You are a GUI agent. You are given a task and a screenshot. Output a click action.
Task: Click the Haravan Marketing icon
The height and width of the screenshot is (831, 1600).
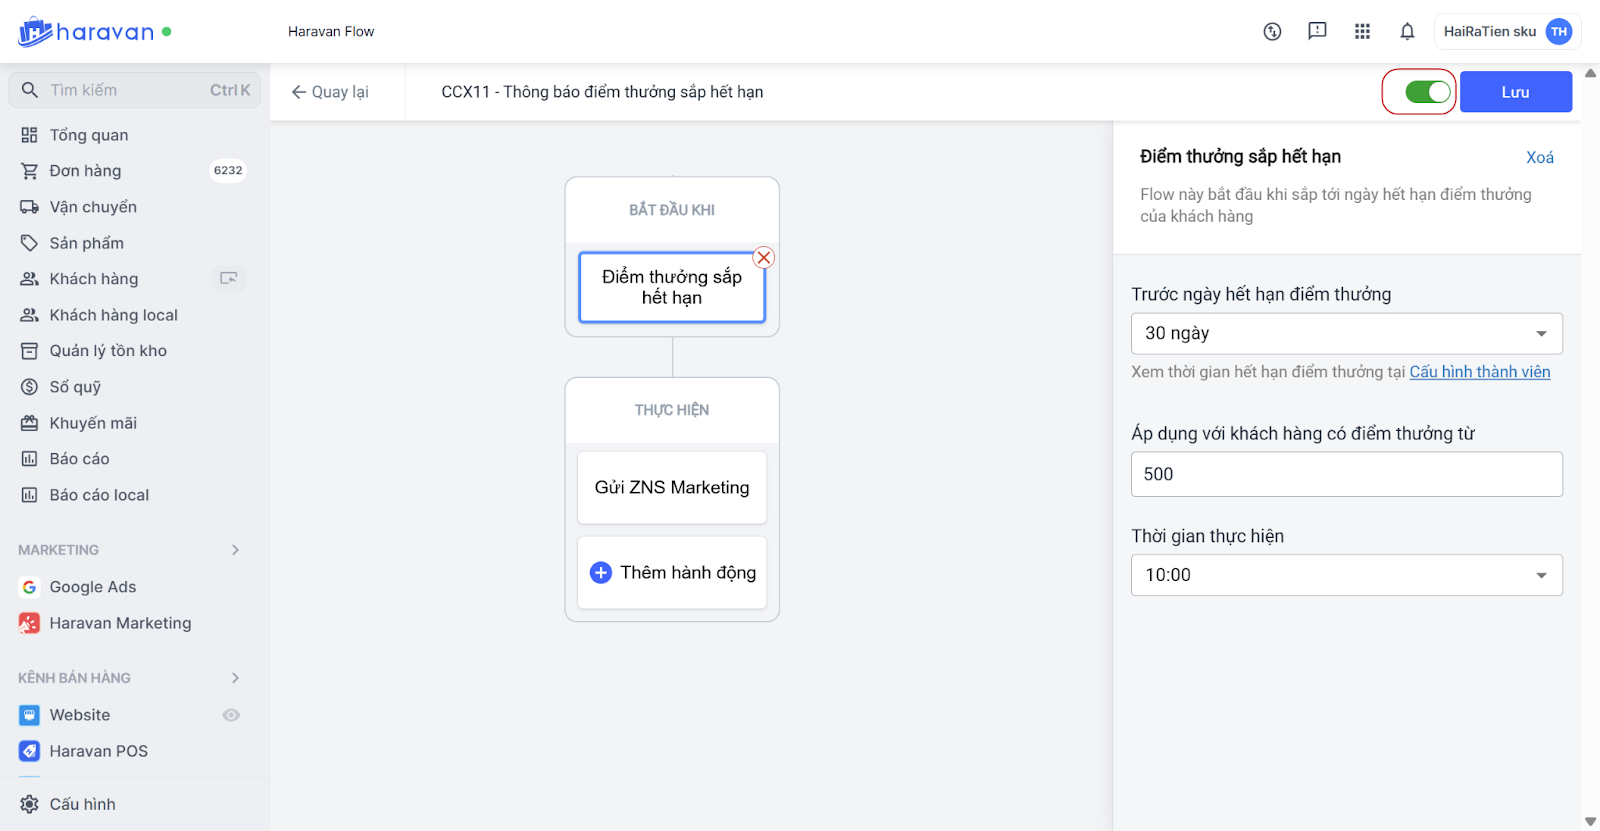(29, 623)
